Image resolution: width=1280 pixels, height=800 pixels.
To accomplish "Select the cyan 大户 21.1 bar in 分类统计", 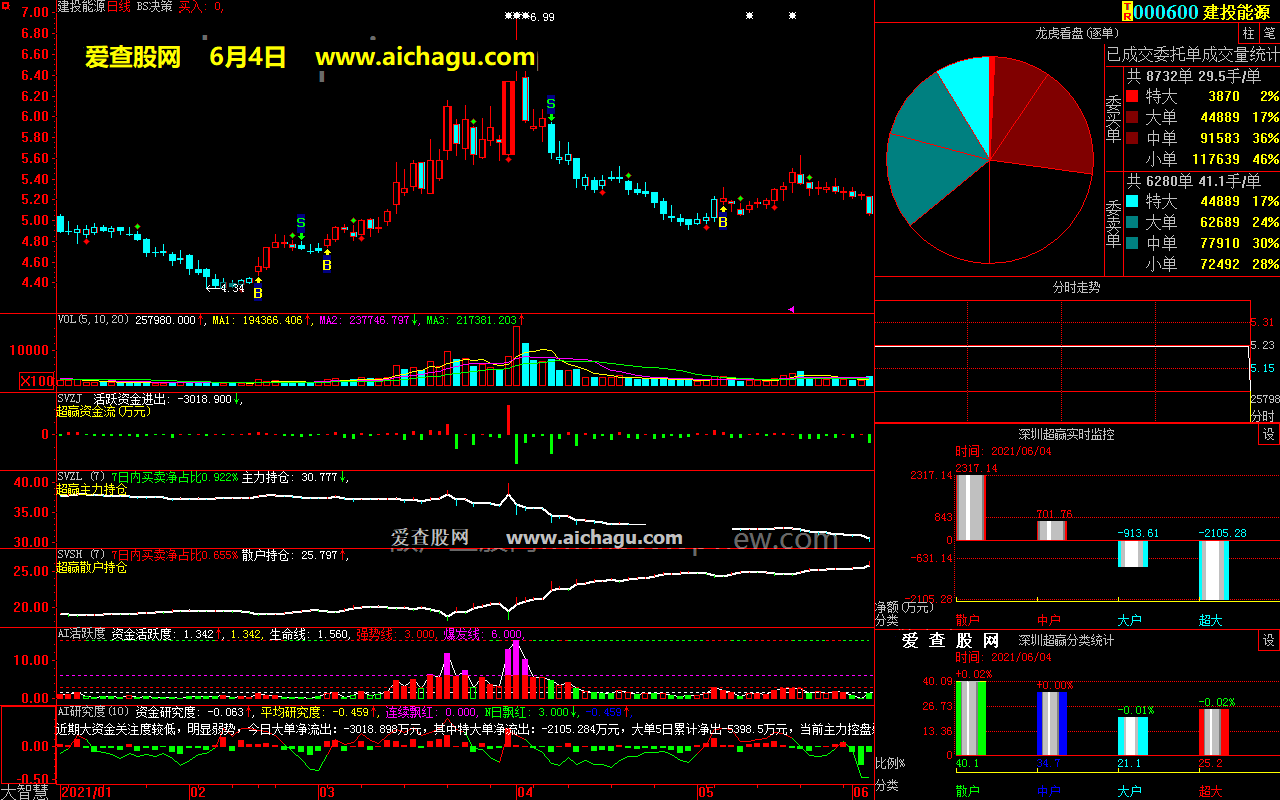I will click(x=1133, y=736).
